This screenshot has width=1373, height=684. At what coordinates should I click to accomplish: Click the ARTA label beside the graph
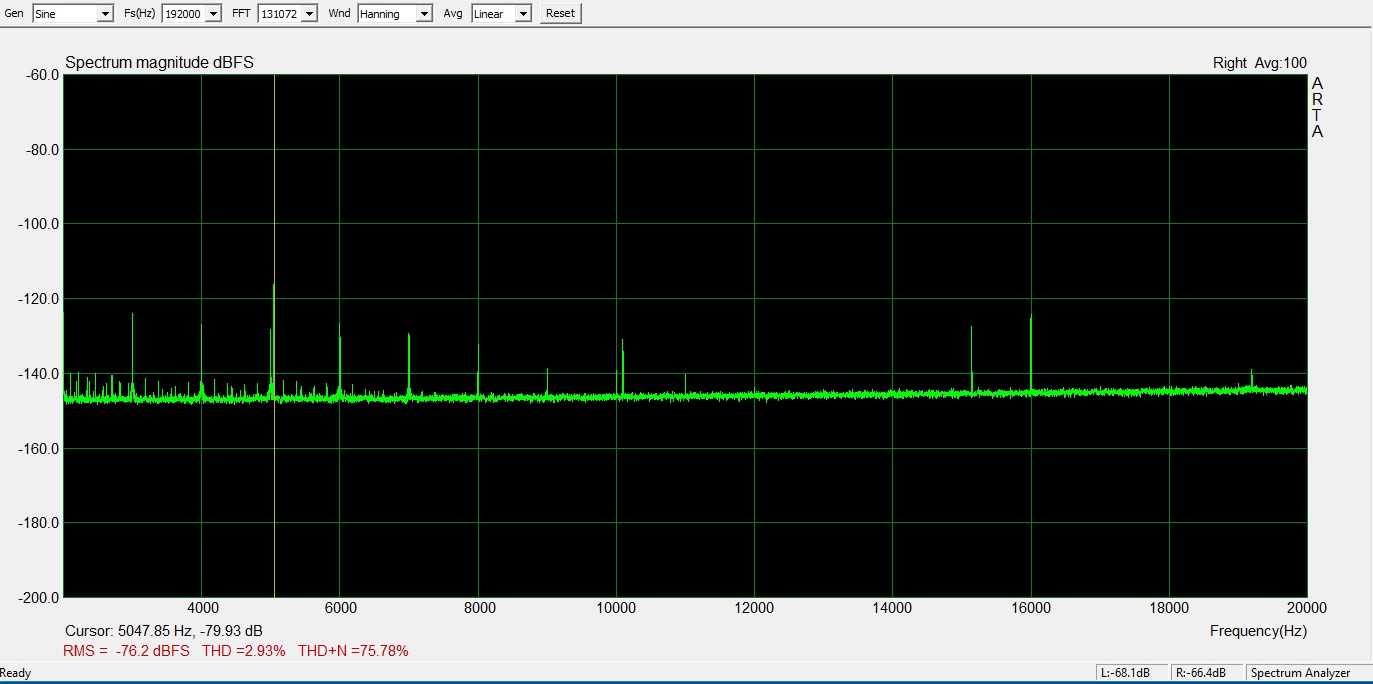pos(1317,107)
